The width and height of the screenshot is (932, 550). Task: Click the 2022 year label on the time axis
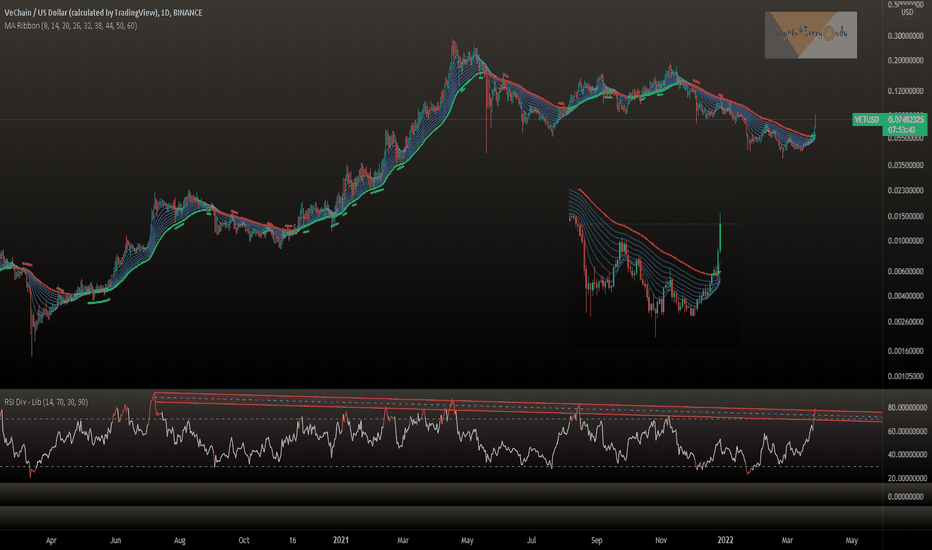(725, 540)
